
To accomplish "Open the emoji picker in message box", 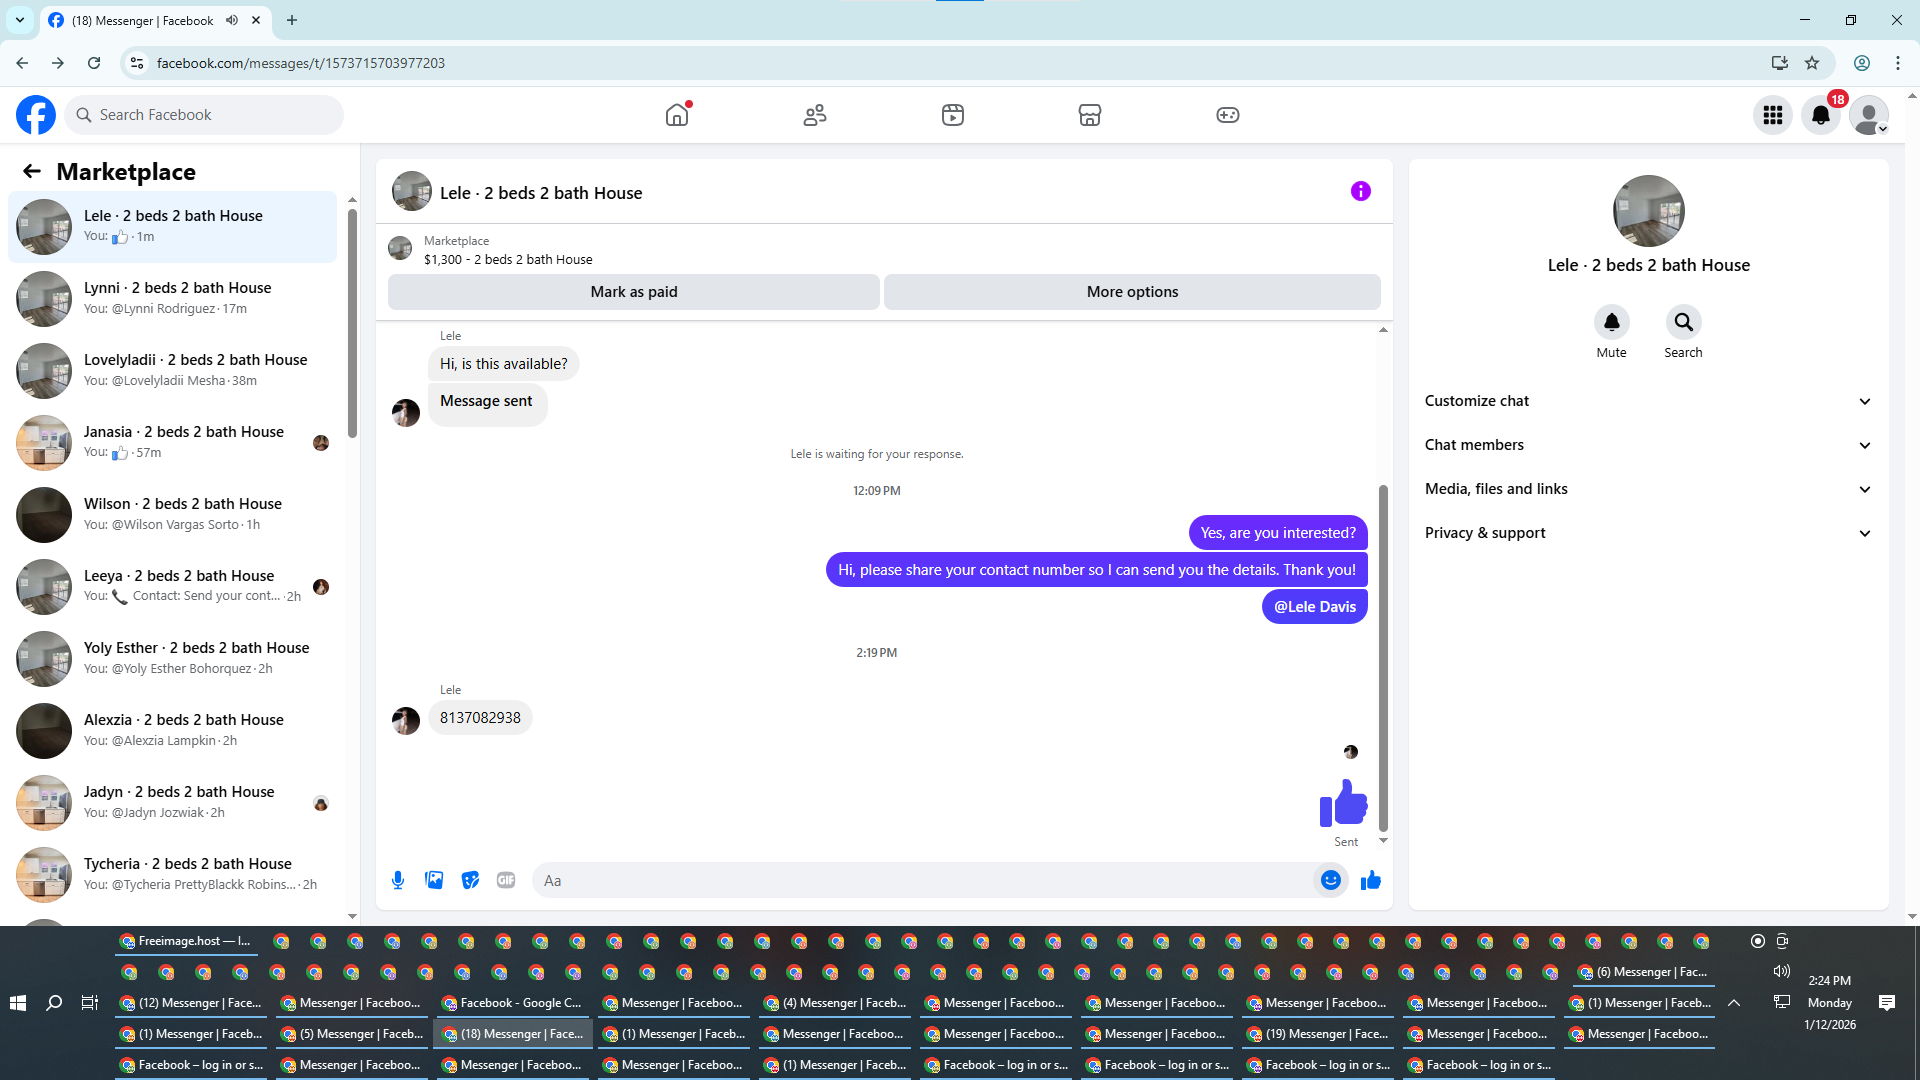I will [1330, 880].
